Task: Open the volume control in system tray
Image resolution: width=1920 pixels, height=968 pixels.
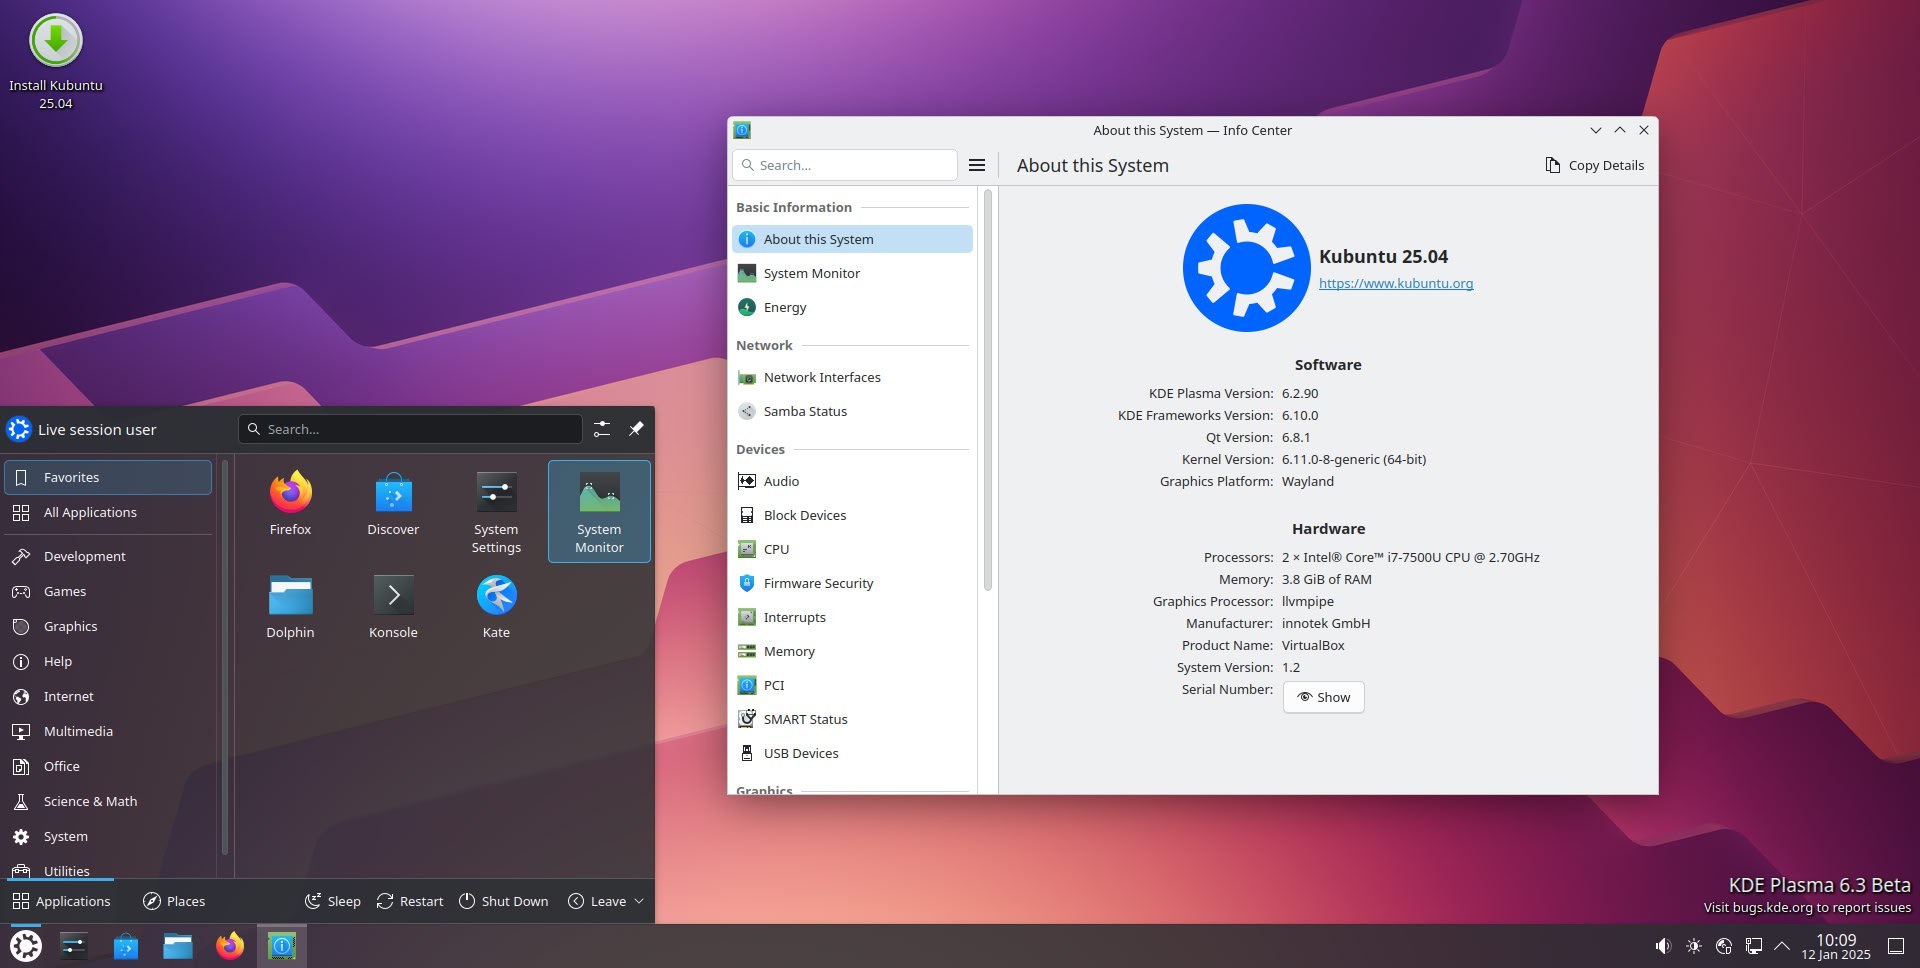Action: click(x=1663, y=946)
